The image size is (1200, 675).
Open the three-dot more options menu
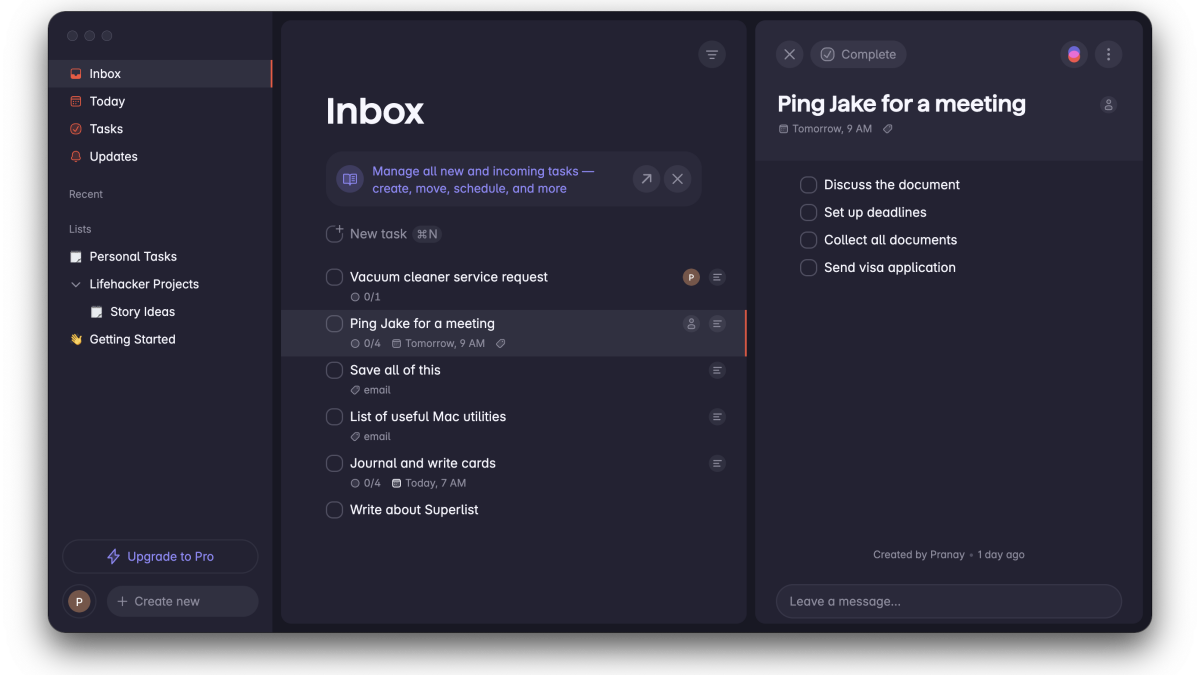pyautogui.click(x=1108, y=54)
